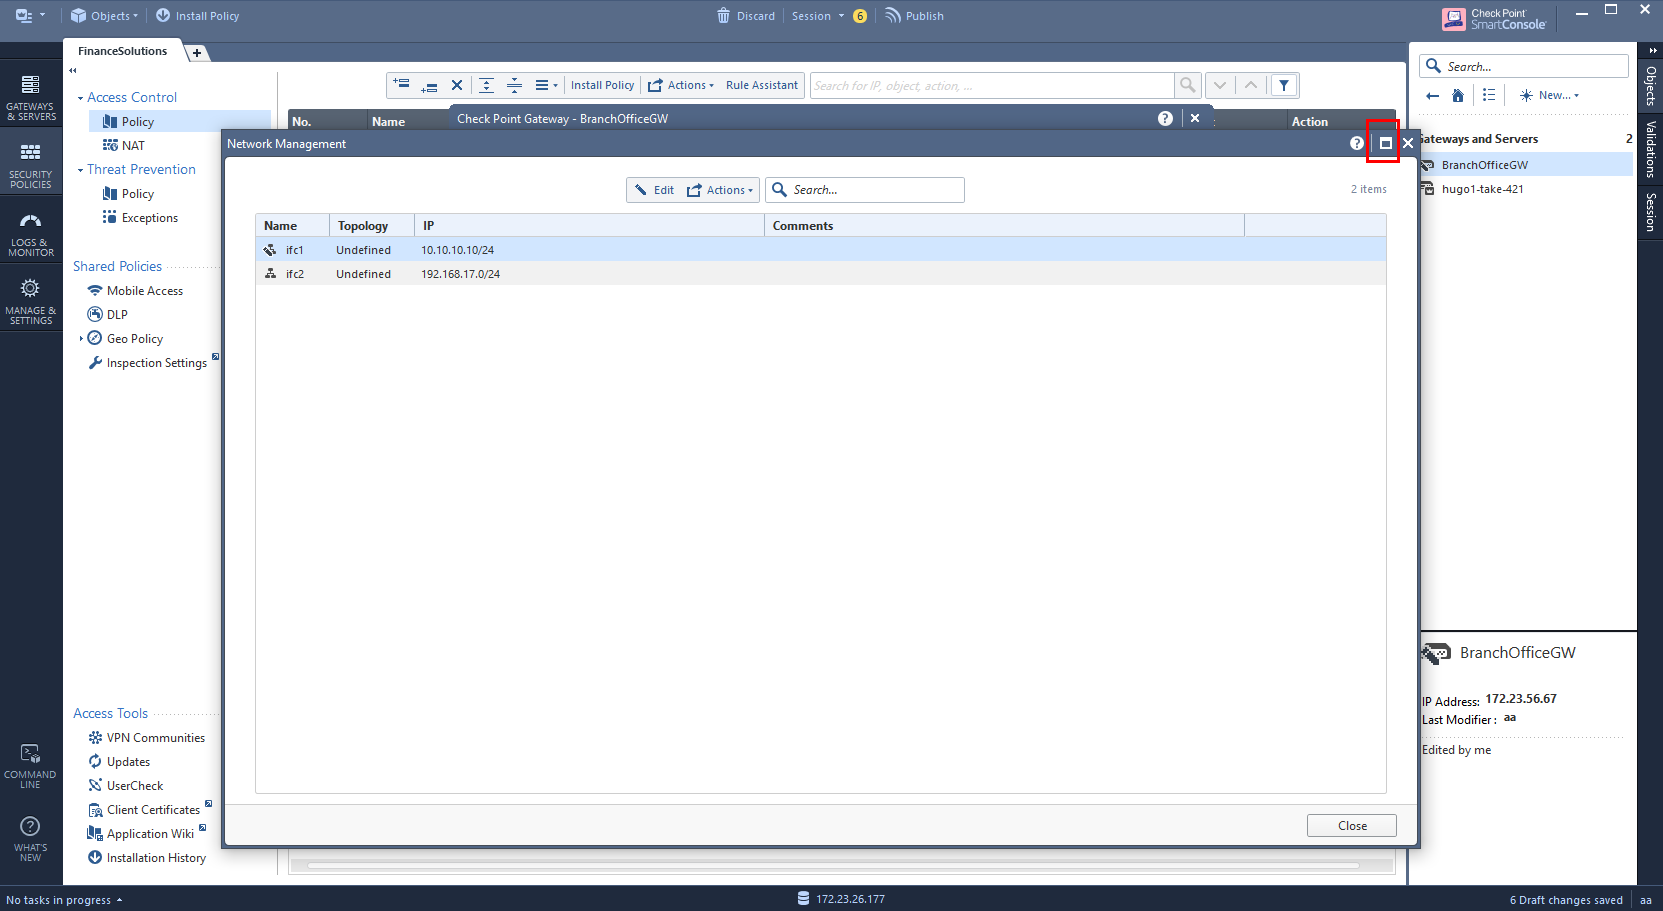Open the Rule Assistant

762,85
